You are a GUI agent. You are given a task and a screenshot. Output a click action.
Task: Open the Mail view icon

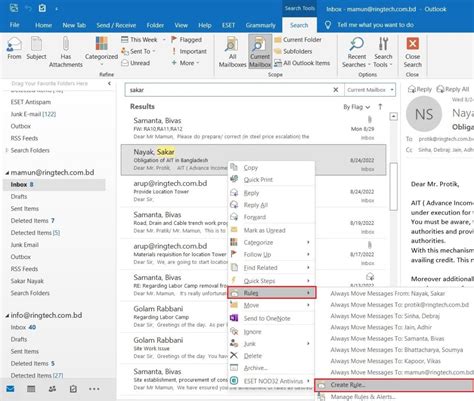coord(10,389)
